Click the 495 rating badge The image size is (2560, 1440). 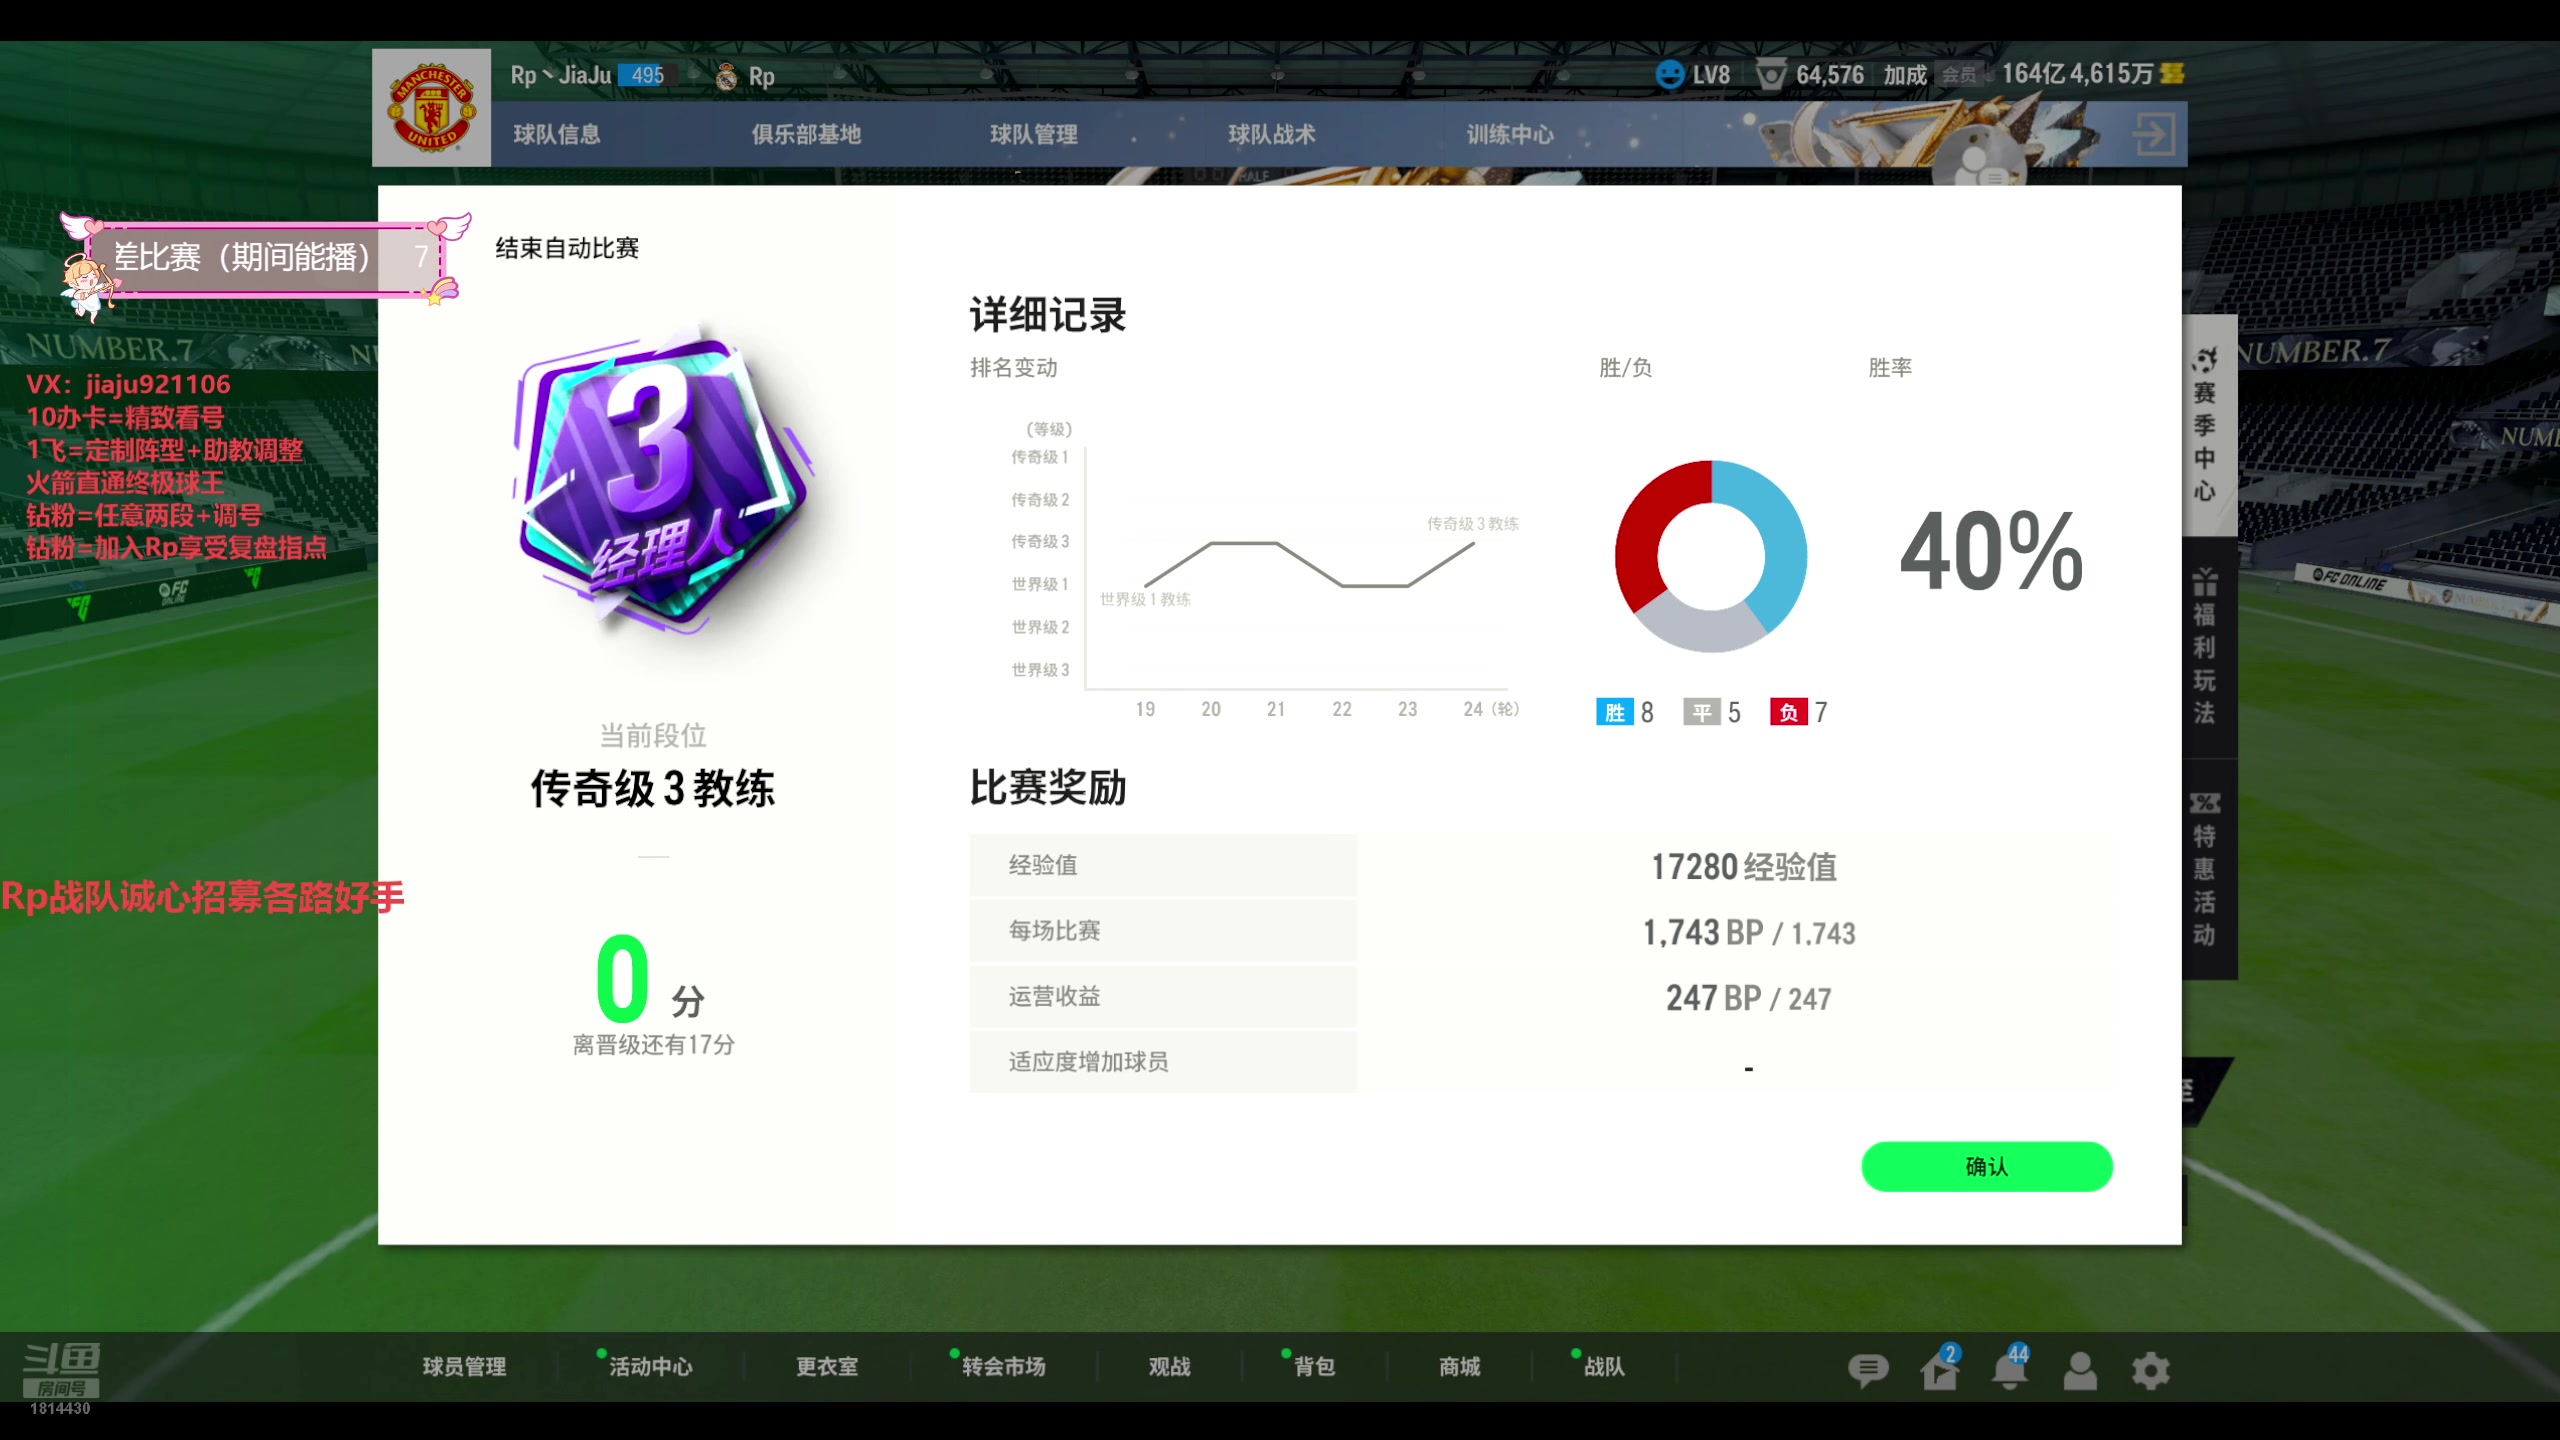point(647,75)
